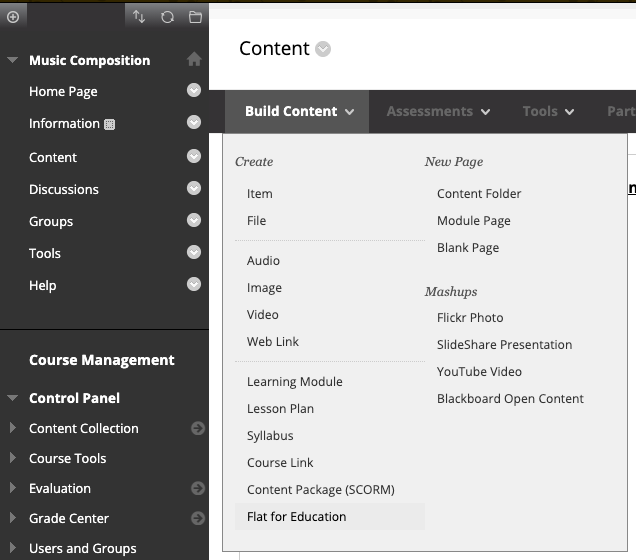Expand Grade Center triangle

(x=13, y=518)
